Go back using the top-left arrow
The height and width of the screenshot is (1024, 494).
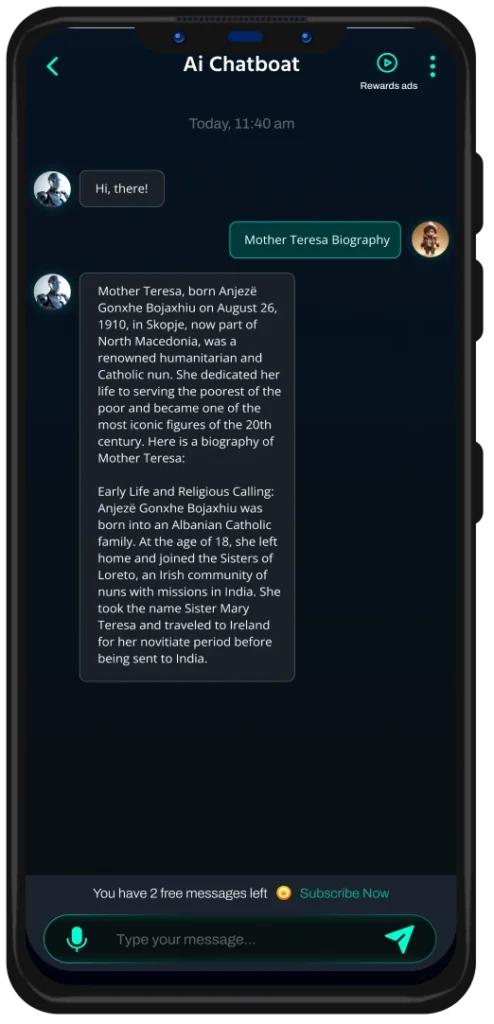[53, 66]
